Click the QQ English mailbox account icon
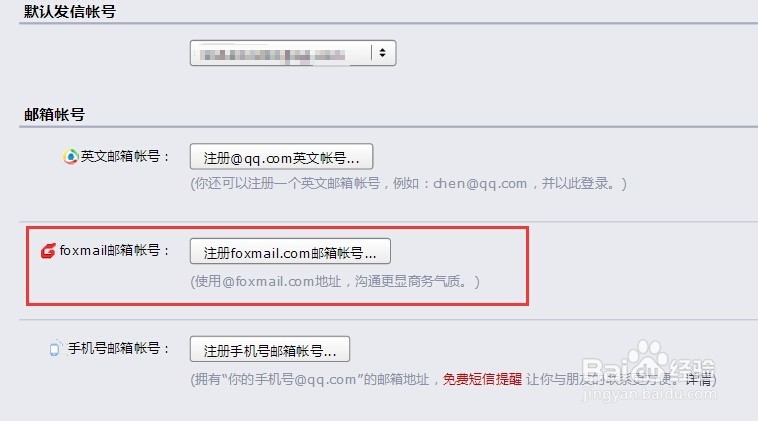This screenshot has height=421, width=758. coord(70,157)
